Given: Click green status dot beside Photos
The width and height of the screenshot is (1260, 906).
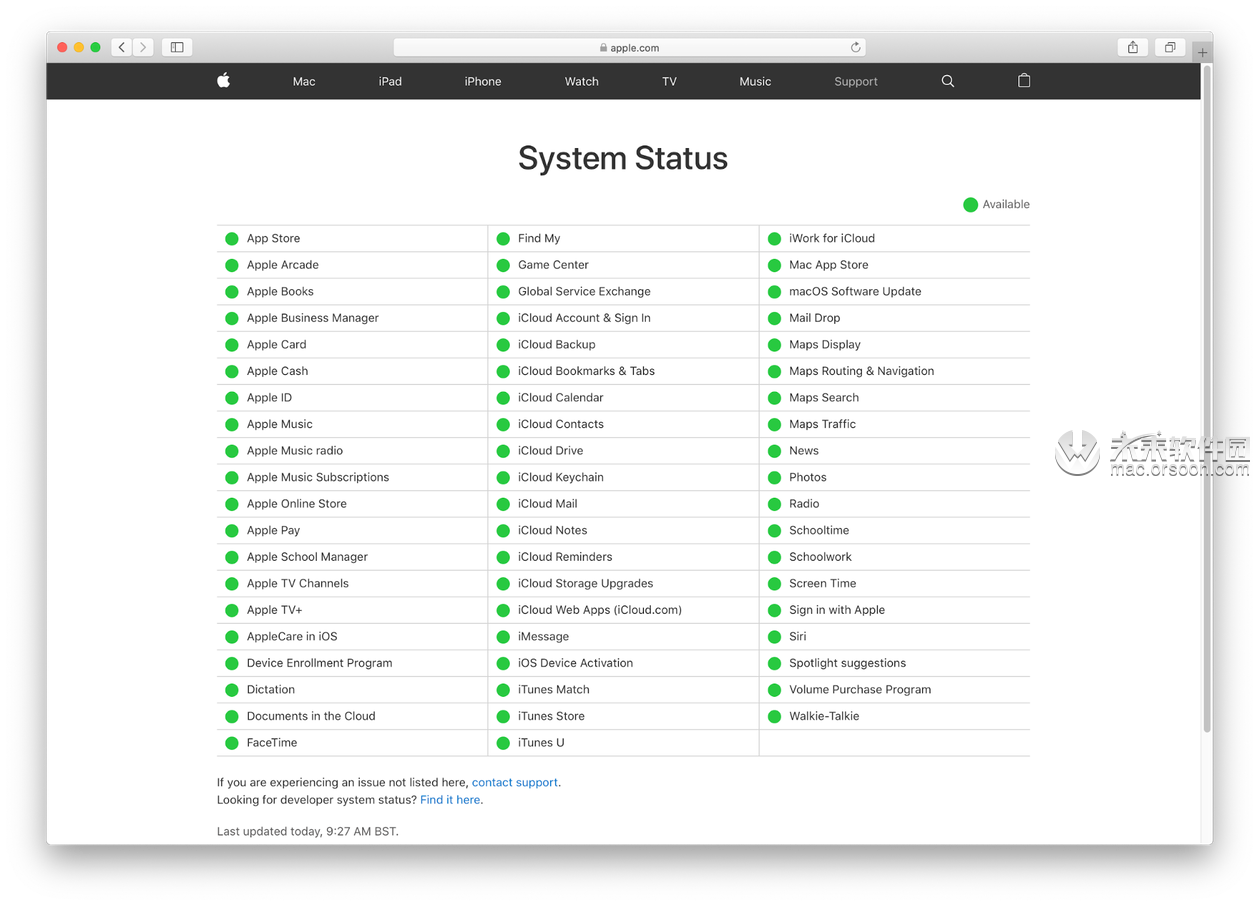Looking at the screenshot, I should (x=774, y=477).
